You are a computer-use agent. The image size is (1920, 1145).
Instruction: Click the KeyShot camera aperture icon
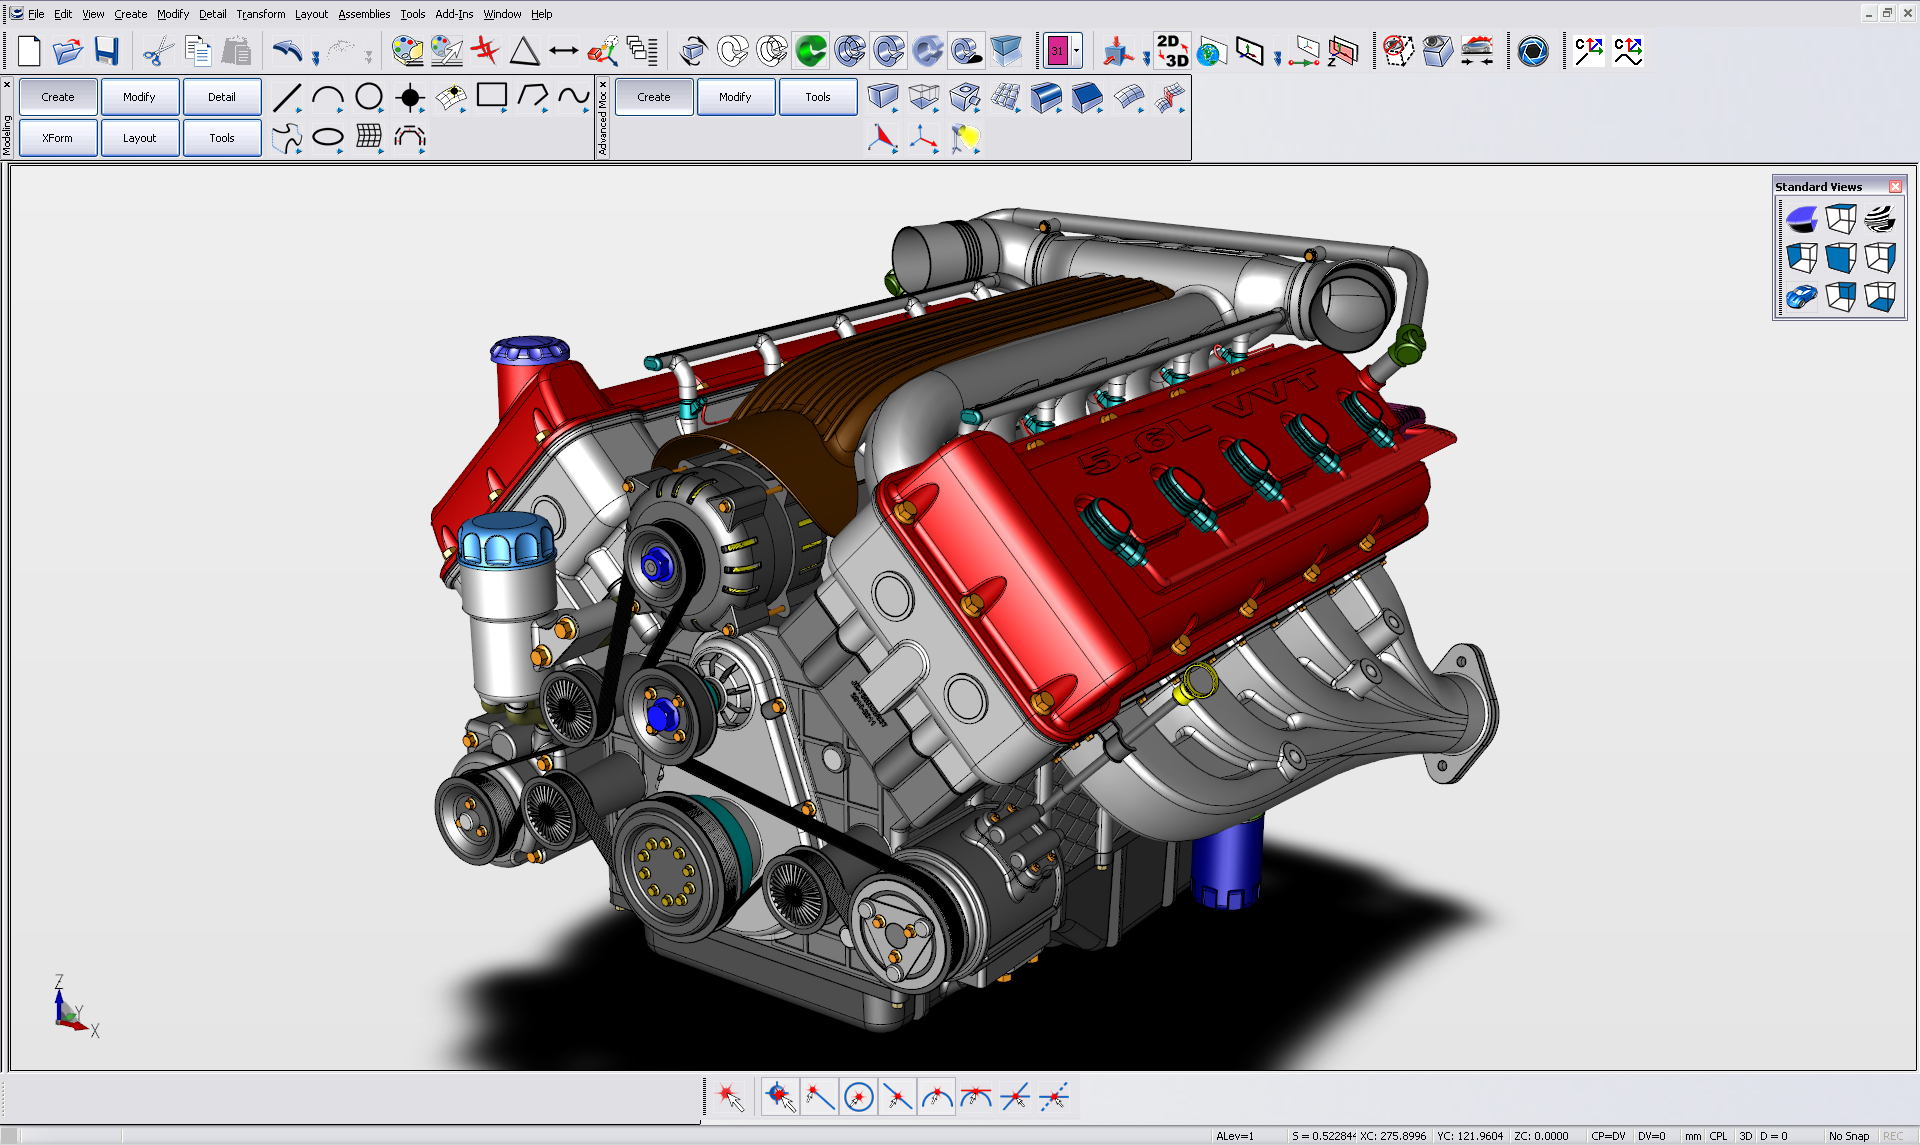(1533, 51)
